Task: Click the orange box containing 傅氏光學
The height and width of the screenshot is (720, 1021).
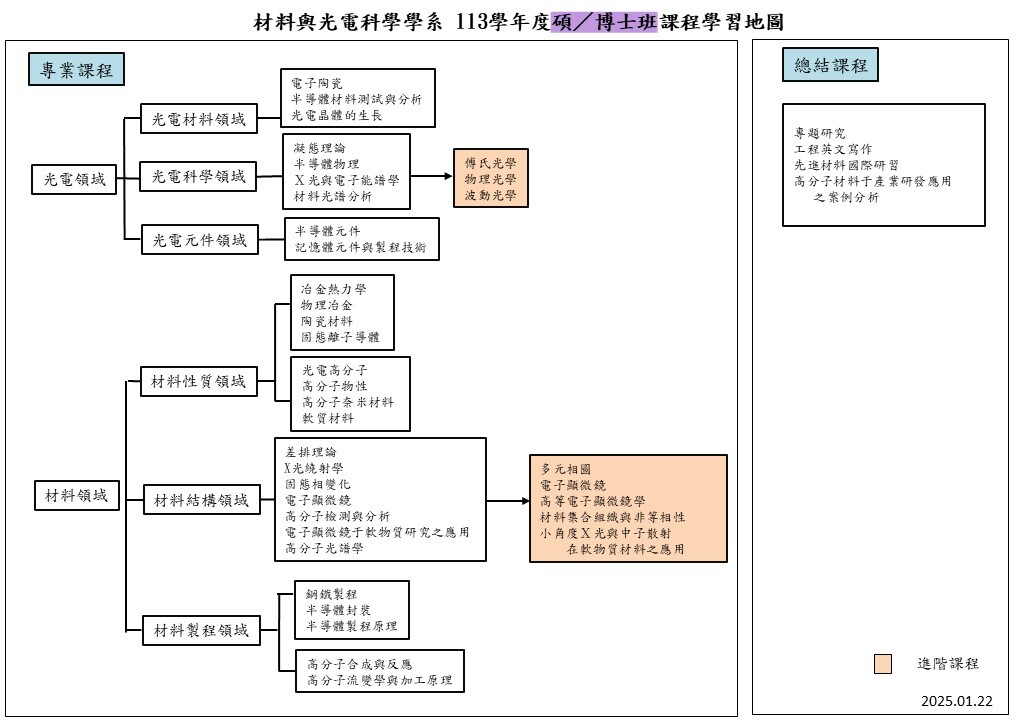Action: pyautogui.click(x=490, y=179)
